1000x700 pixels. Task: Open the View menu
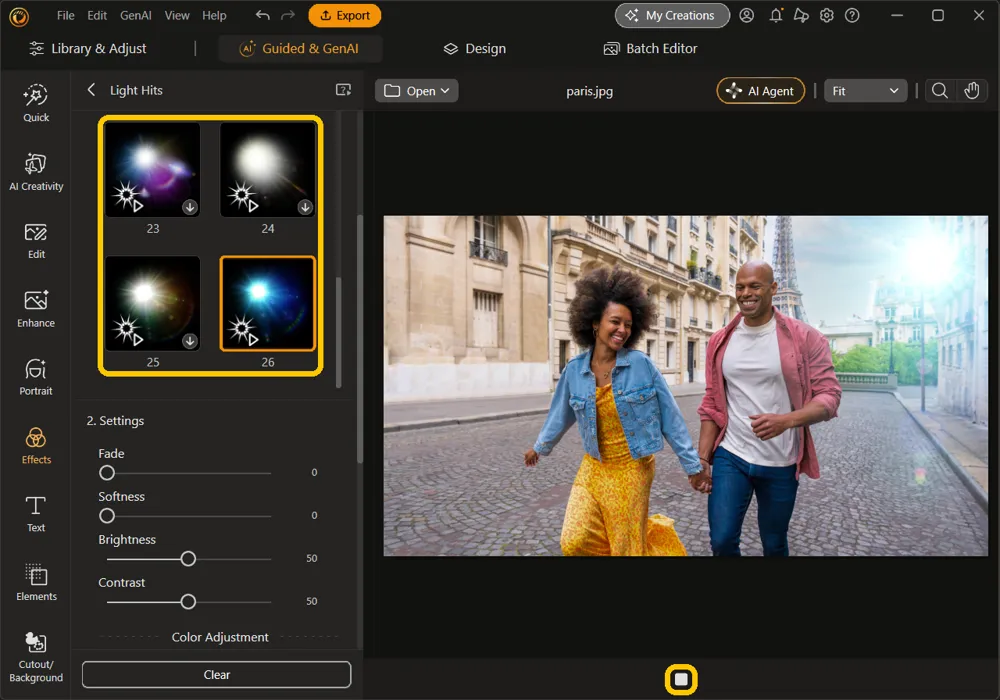click(177, 15)
